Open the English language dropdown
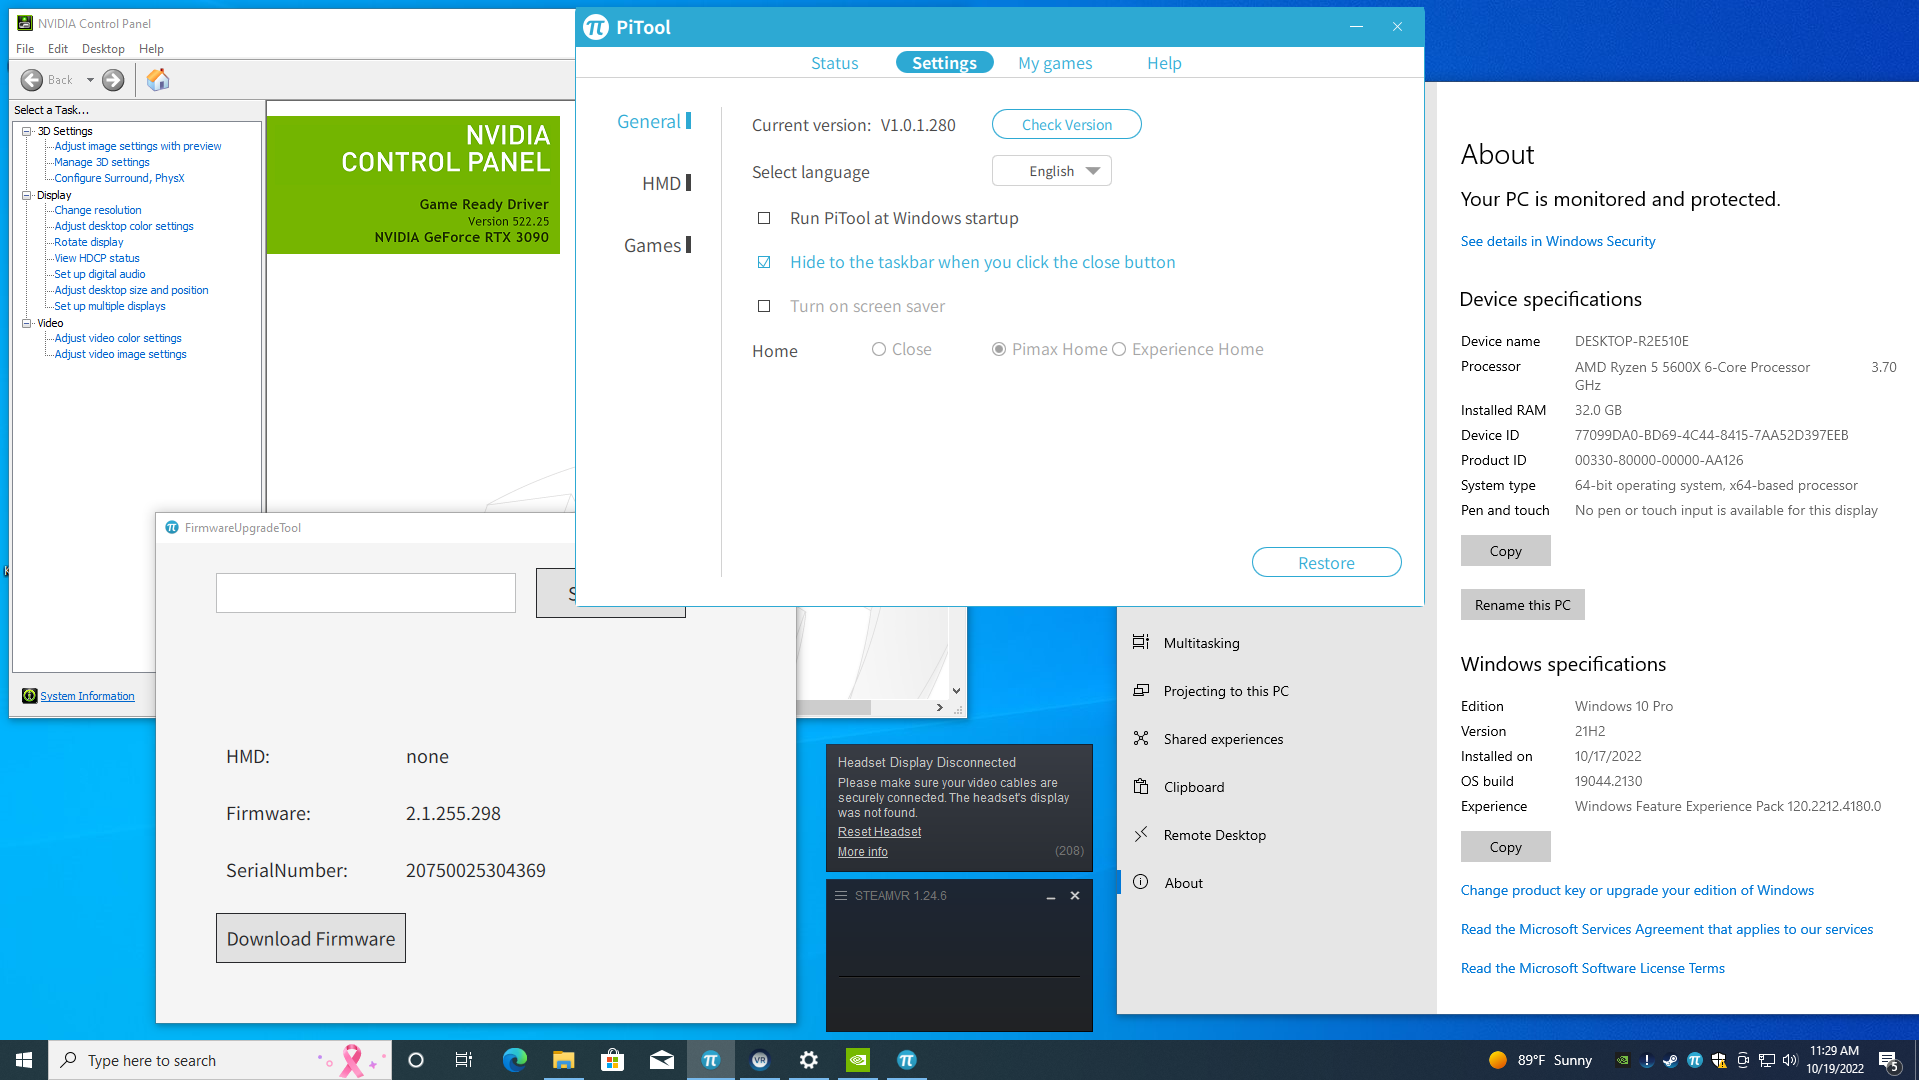This screenshot has width=1919, height=1080. tap(1052, 171)
